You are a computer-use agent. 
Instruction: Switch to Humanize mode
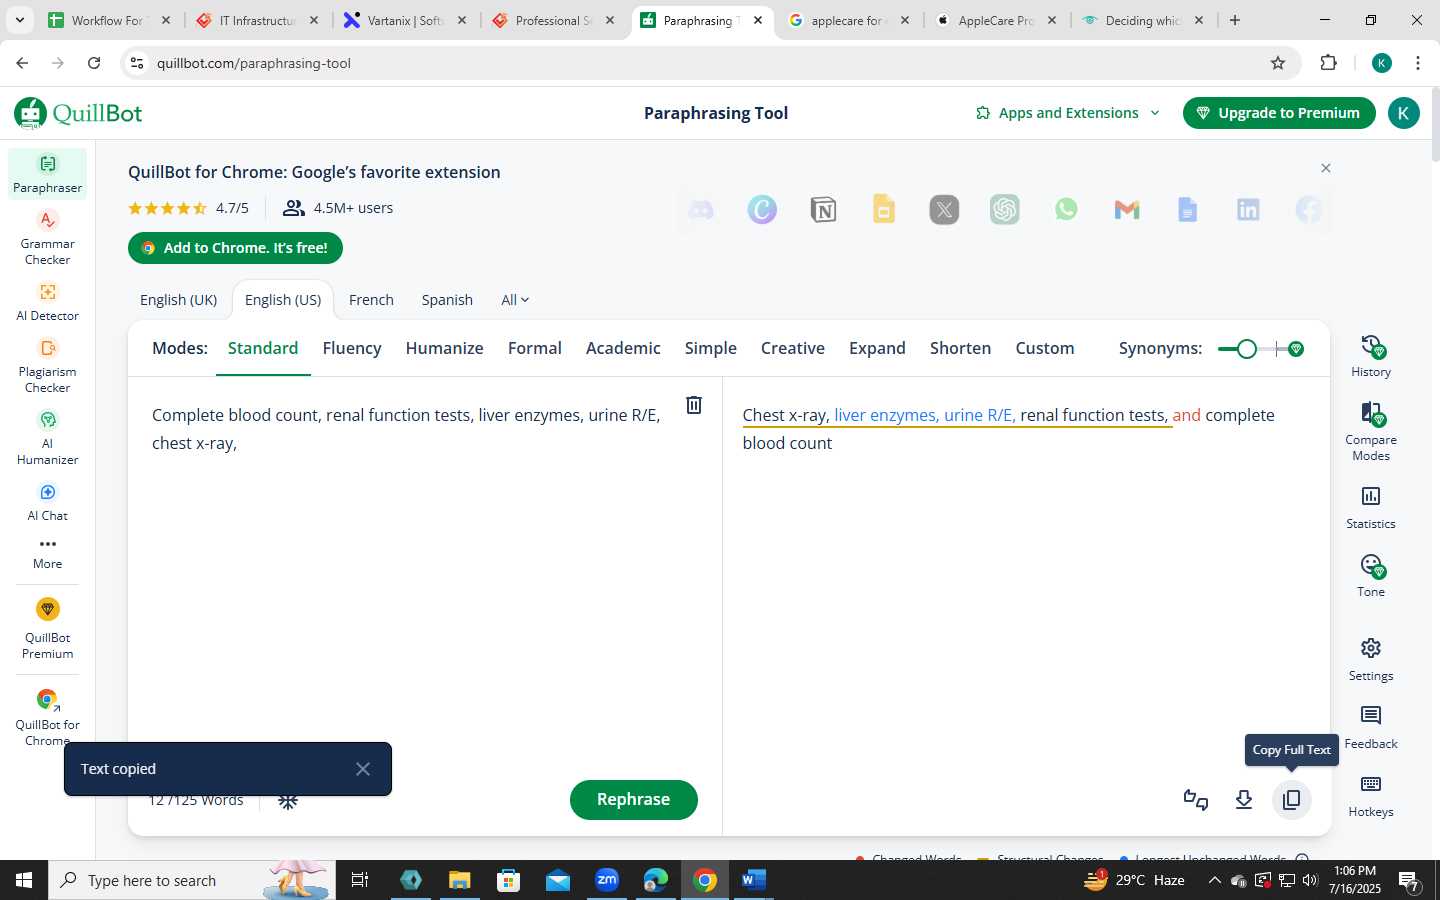click(444, 348)
